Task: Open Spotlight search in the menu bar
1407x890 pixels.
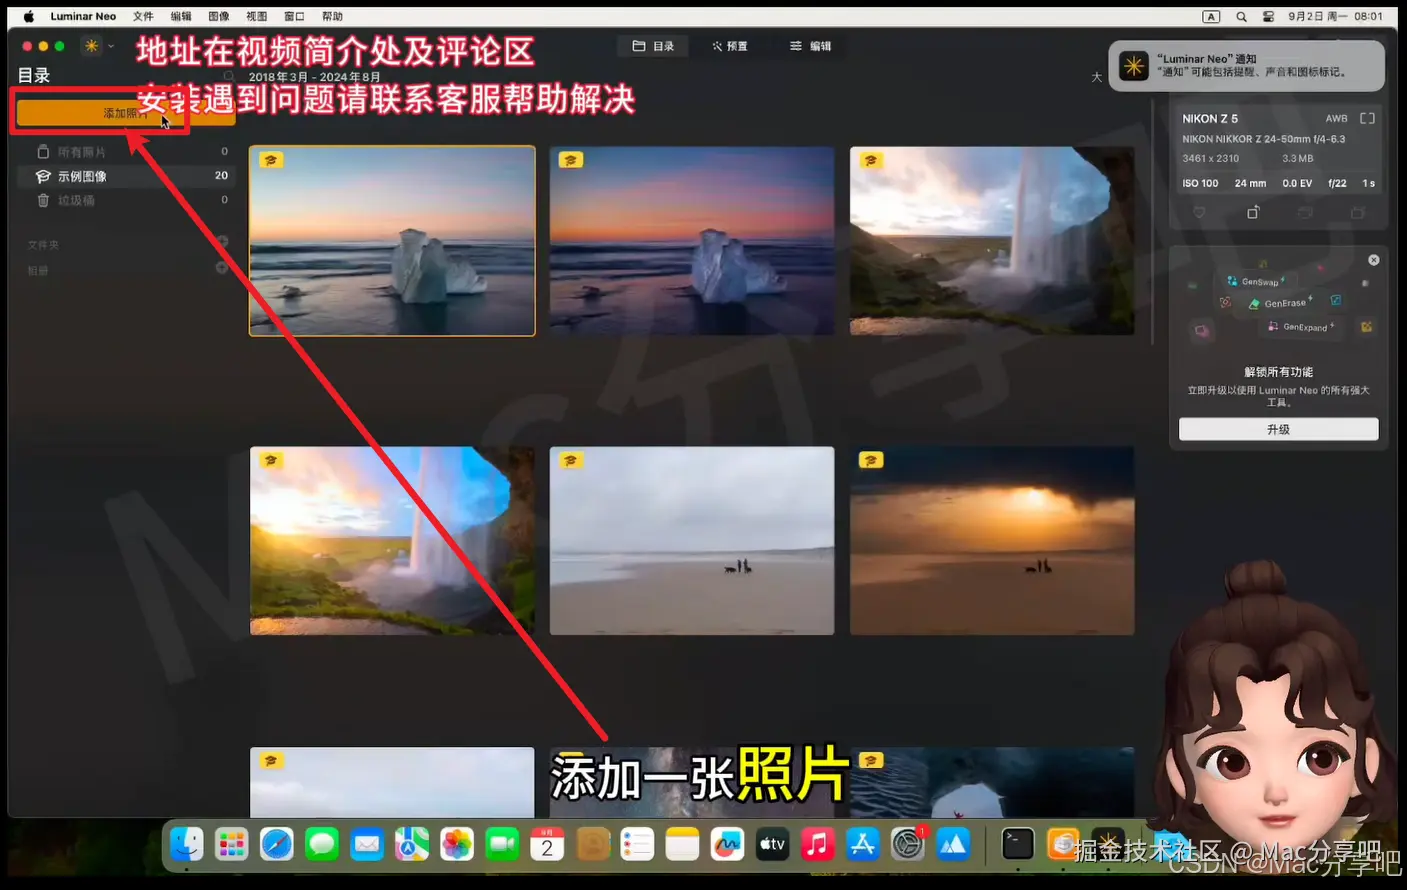Action: (1241, 16)
